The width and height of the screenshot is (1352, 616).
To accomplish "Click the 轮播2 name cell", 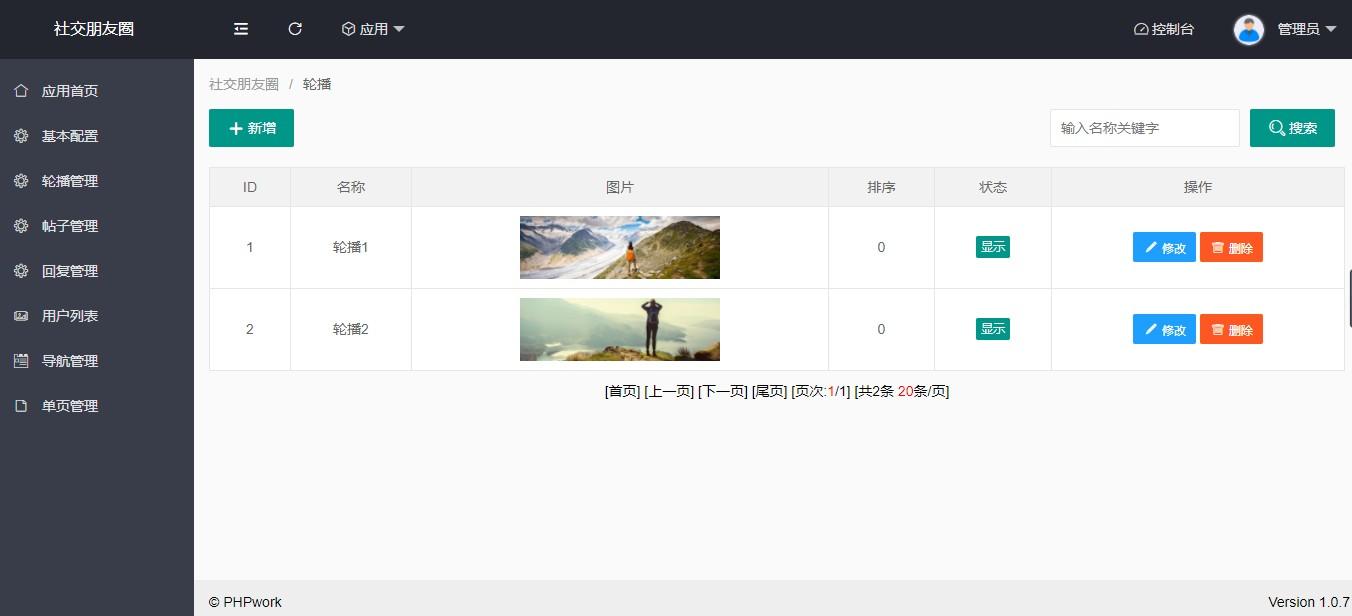I will pyautogui.click(x=351, y=329).
